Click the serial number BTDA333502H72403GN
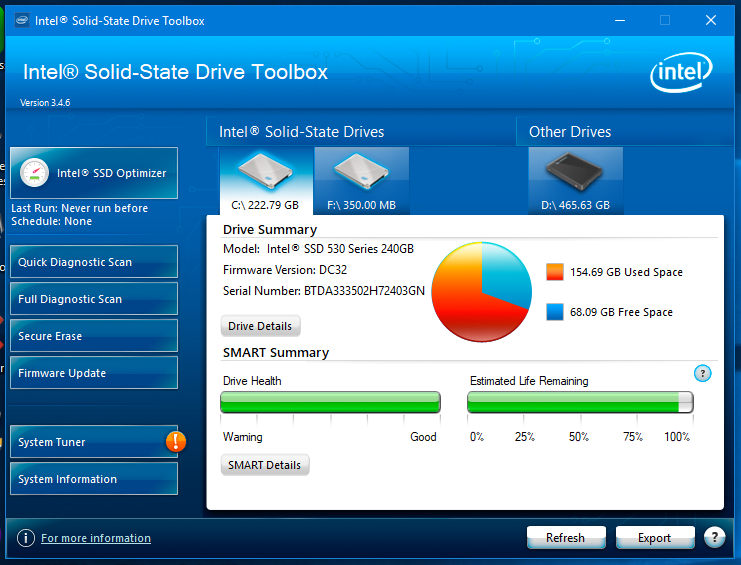 coord(364,291)
